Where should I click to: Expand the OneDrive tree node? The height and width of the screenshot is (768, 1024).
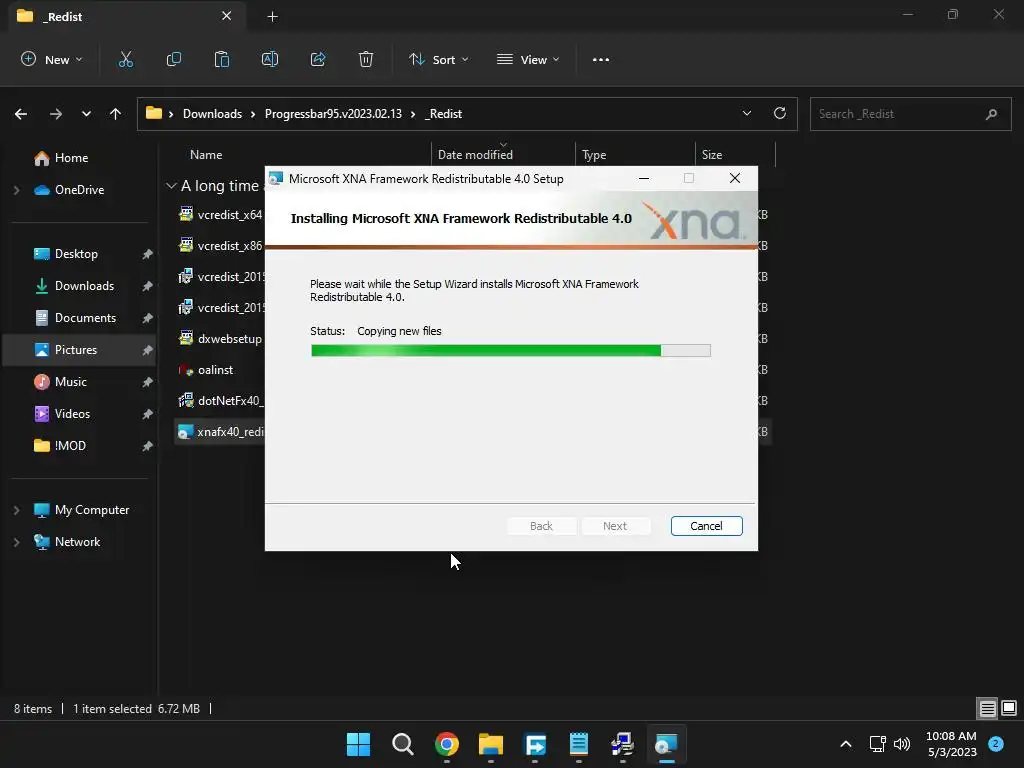16,190
